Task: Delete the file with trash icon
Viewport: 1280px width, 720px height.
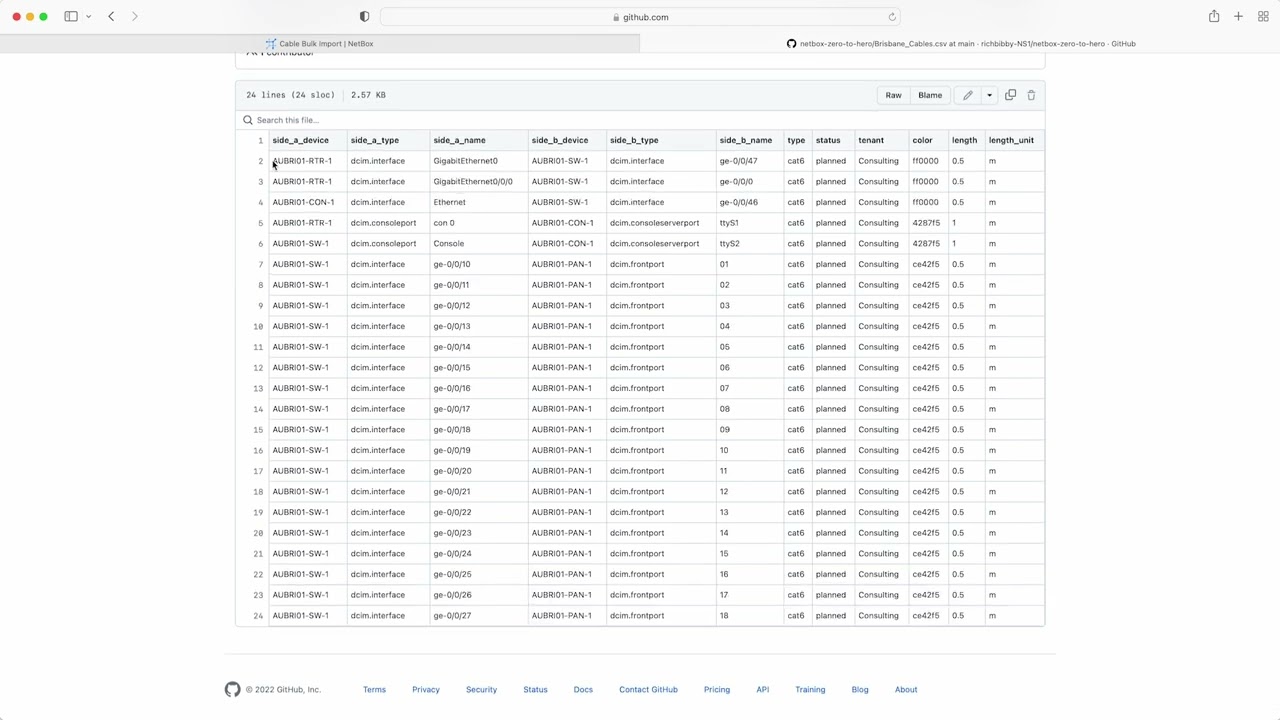Action: pos(1031,95)
